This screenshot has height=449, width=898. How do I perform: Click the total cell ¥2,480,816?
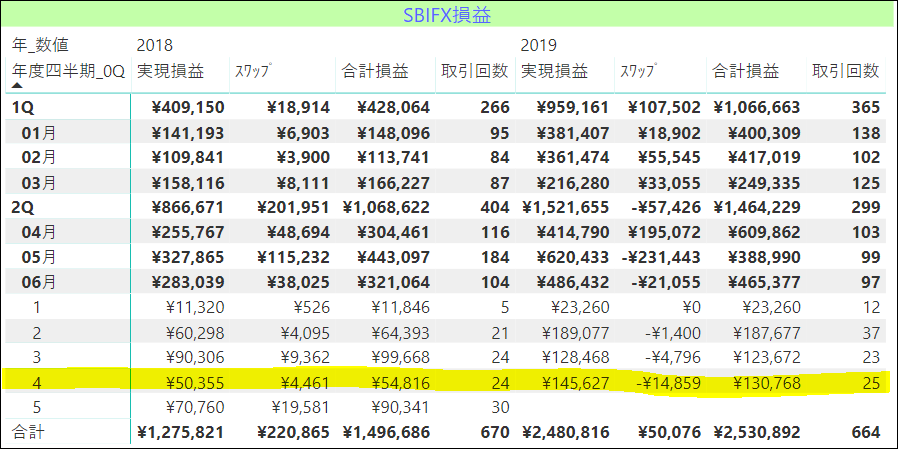(x=566, y=432)
